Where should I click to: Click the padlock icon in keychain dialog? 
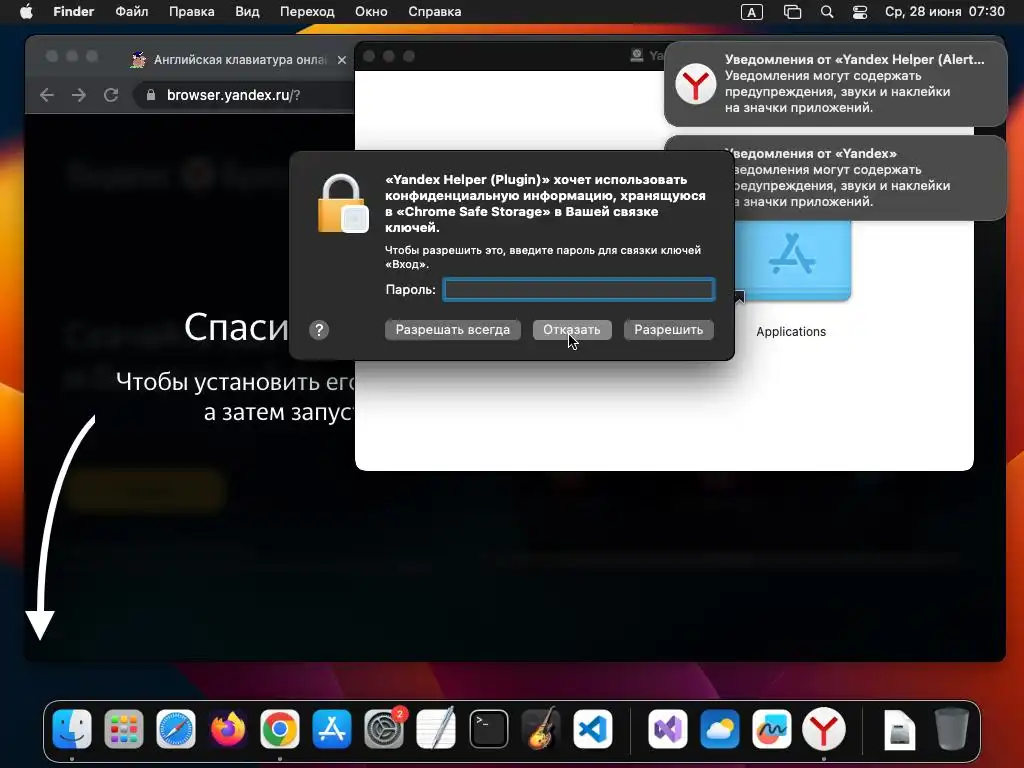[x=343, y=203]
